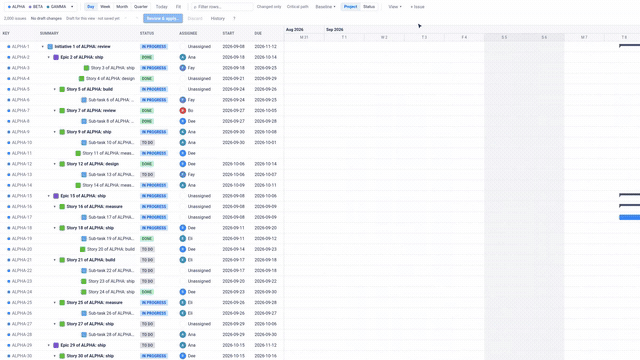Click the Story icon for Story 24 of ALPHA
Screen dimensions: 640x360
[x=83, y=292]
